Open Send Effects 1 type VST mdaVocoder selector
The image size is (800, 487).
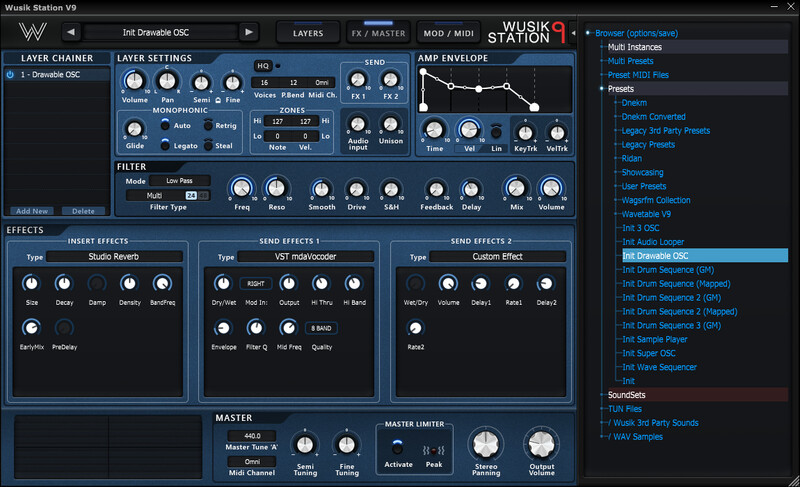tap(306, 257)
